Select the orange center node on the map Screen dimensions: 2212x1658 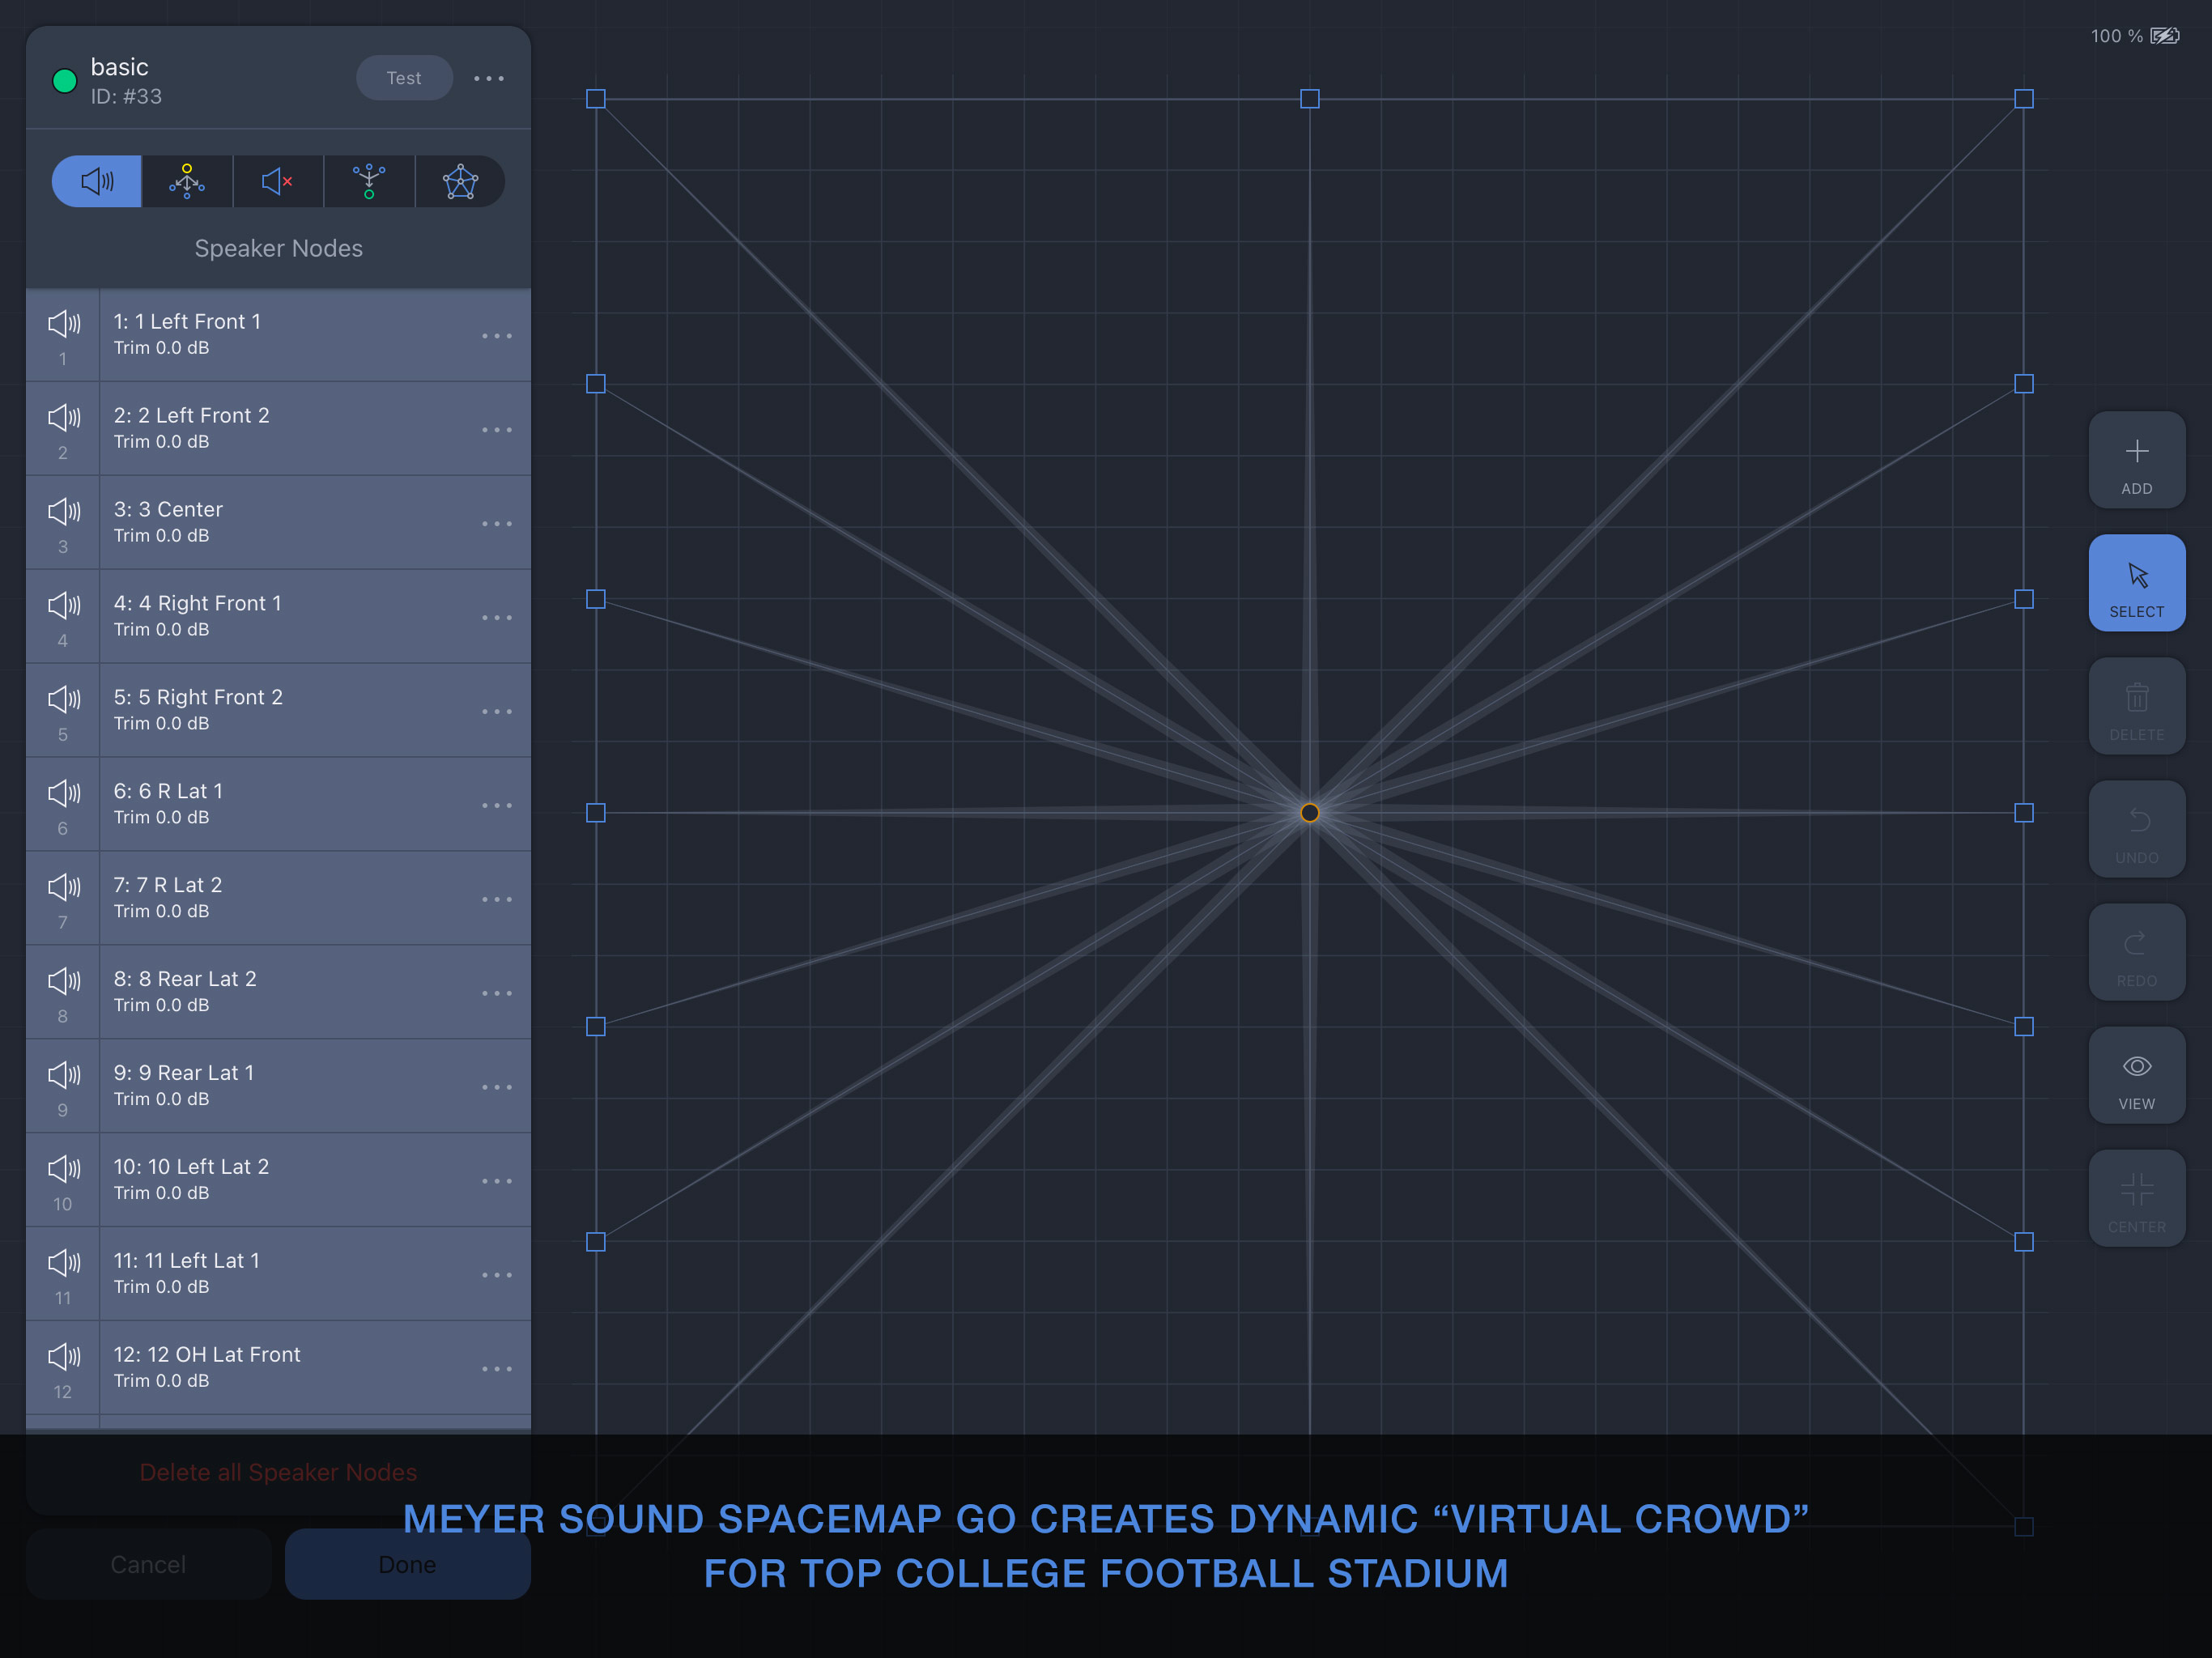tap(1310, 813)
